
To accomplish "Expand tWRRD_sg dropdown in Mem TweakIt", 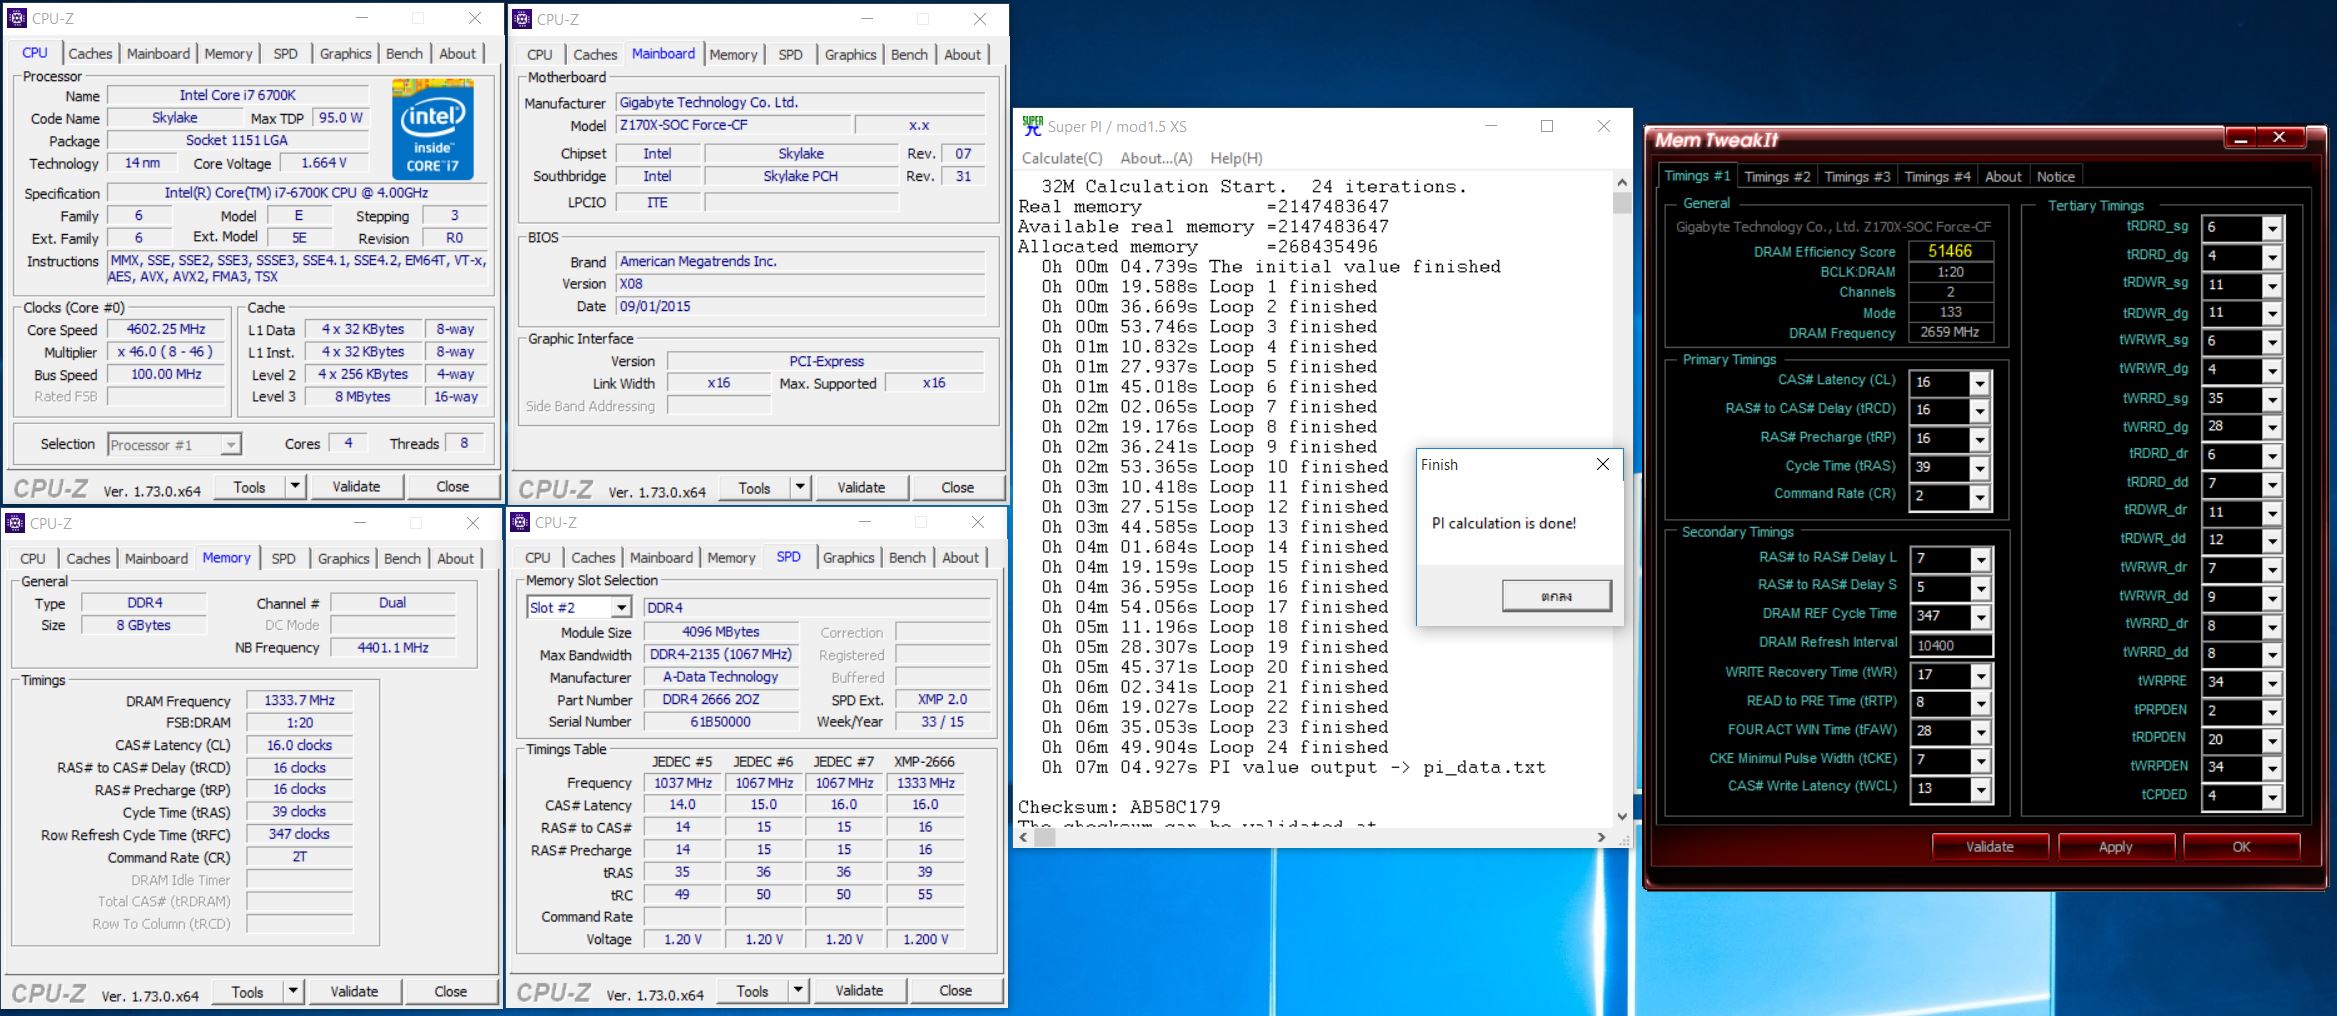I will 2272,399.
